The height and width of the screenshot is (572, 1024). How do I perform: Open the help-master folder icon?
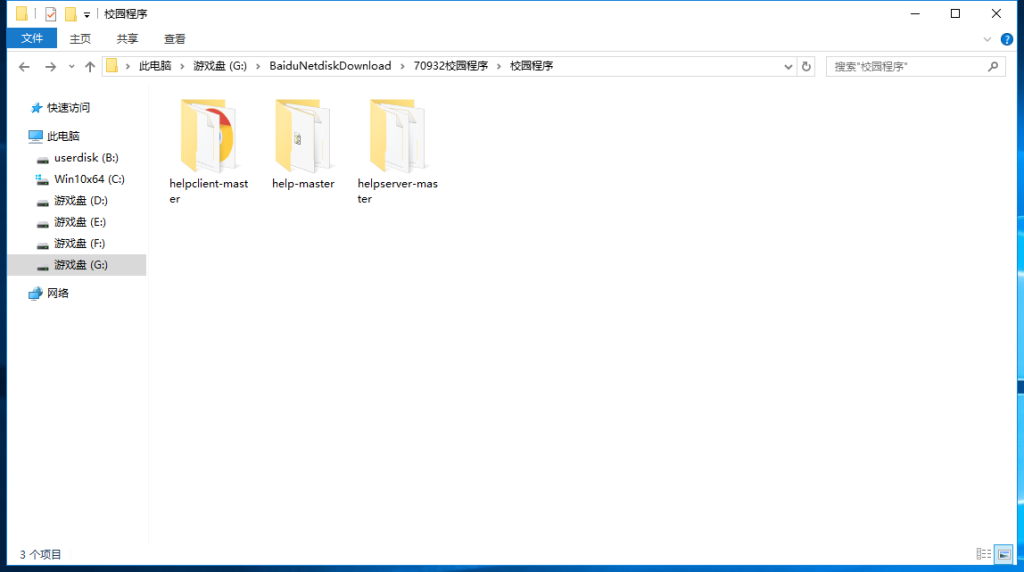(x=303, y=135)
